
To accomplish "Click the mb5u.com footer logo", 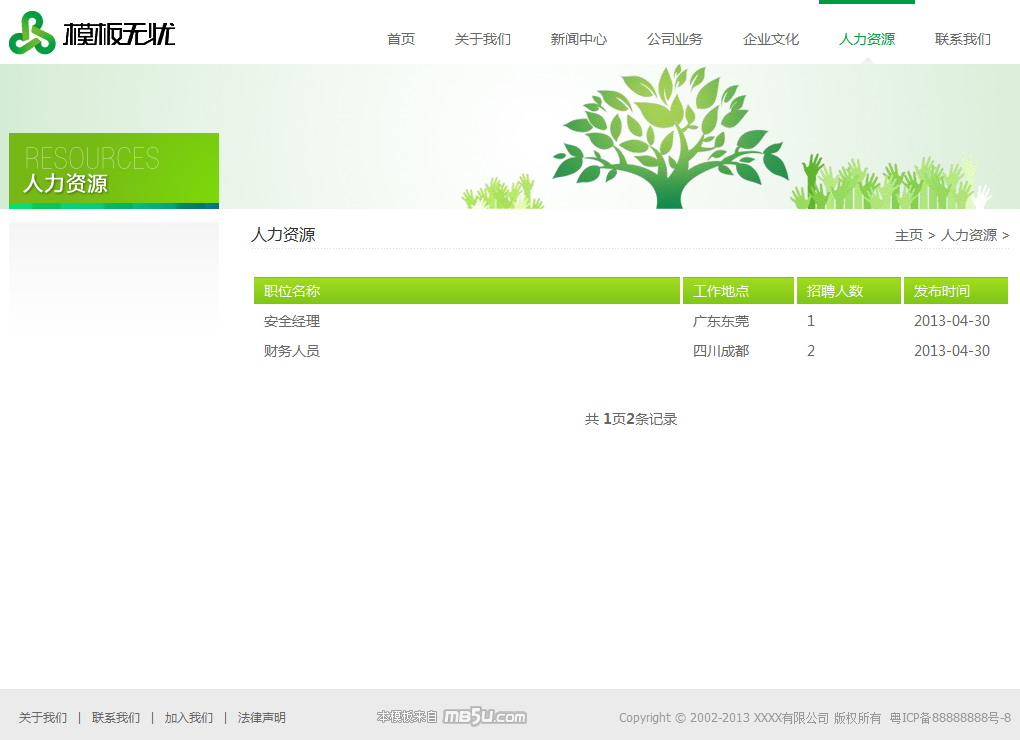I will [x=484, y=717].
